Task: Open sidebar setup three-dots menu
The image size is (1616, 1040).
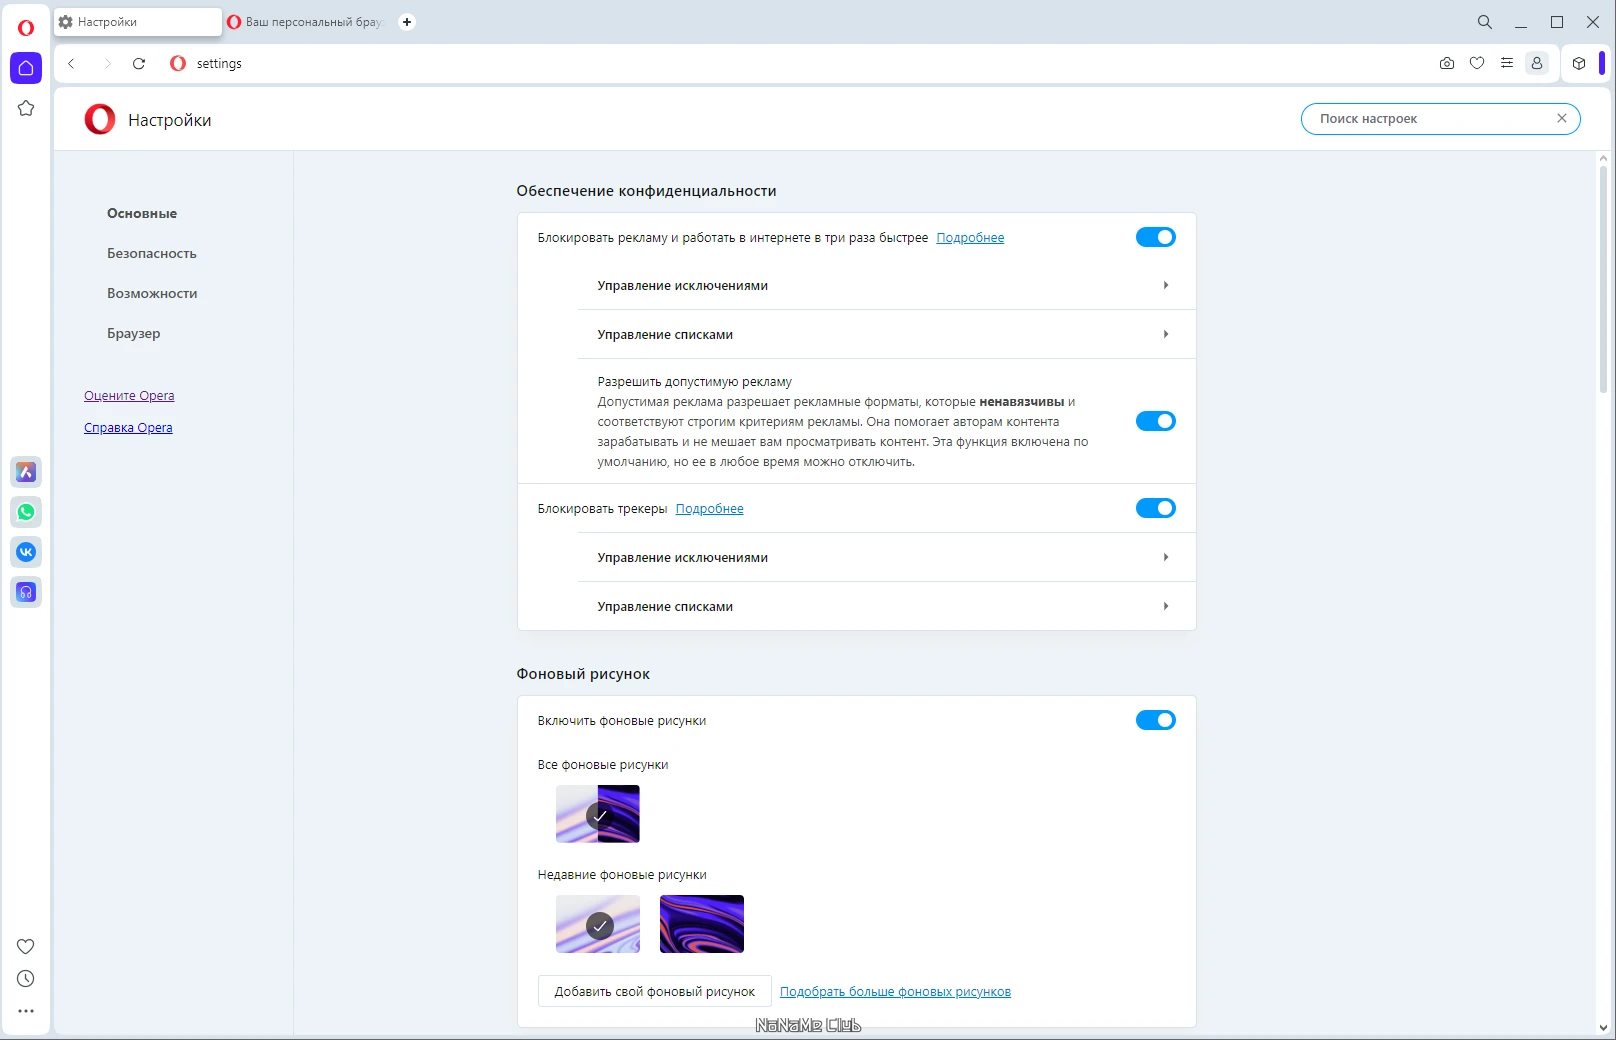Action: point(26,1011)
